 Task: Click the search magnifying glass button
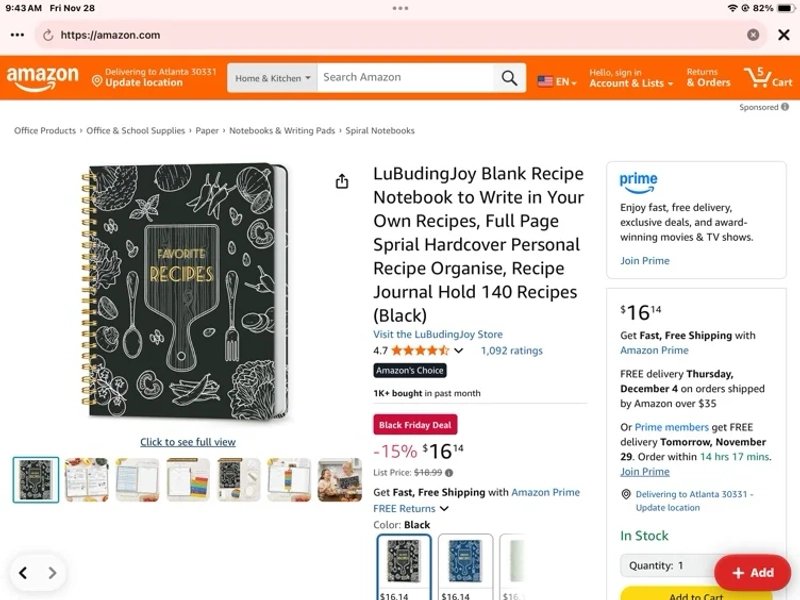click(509, 78)
